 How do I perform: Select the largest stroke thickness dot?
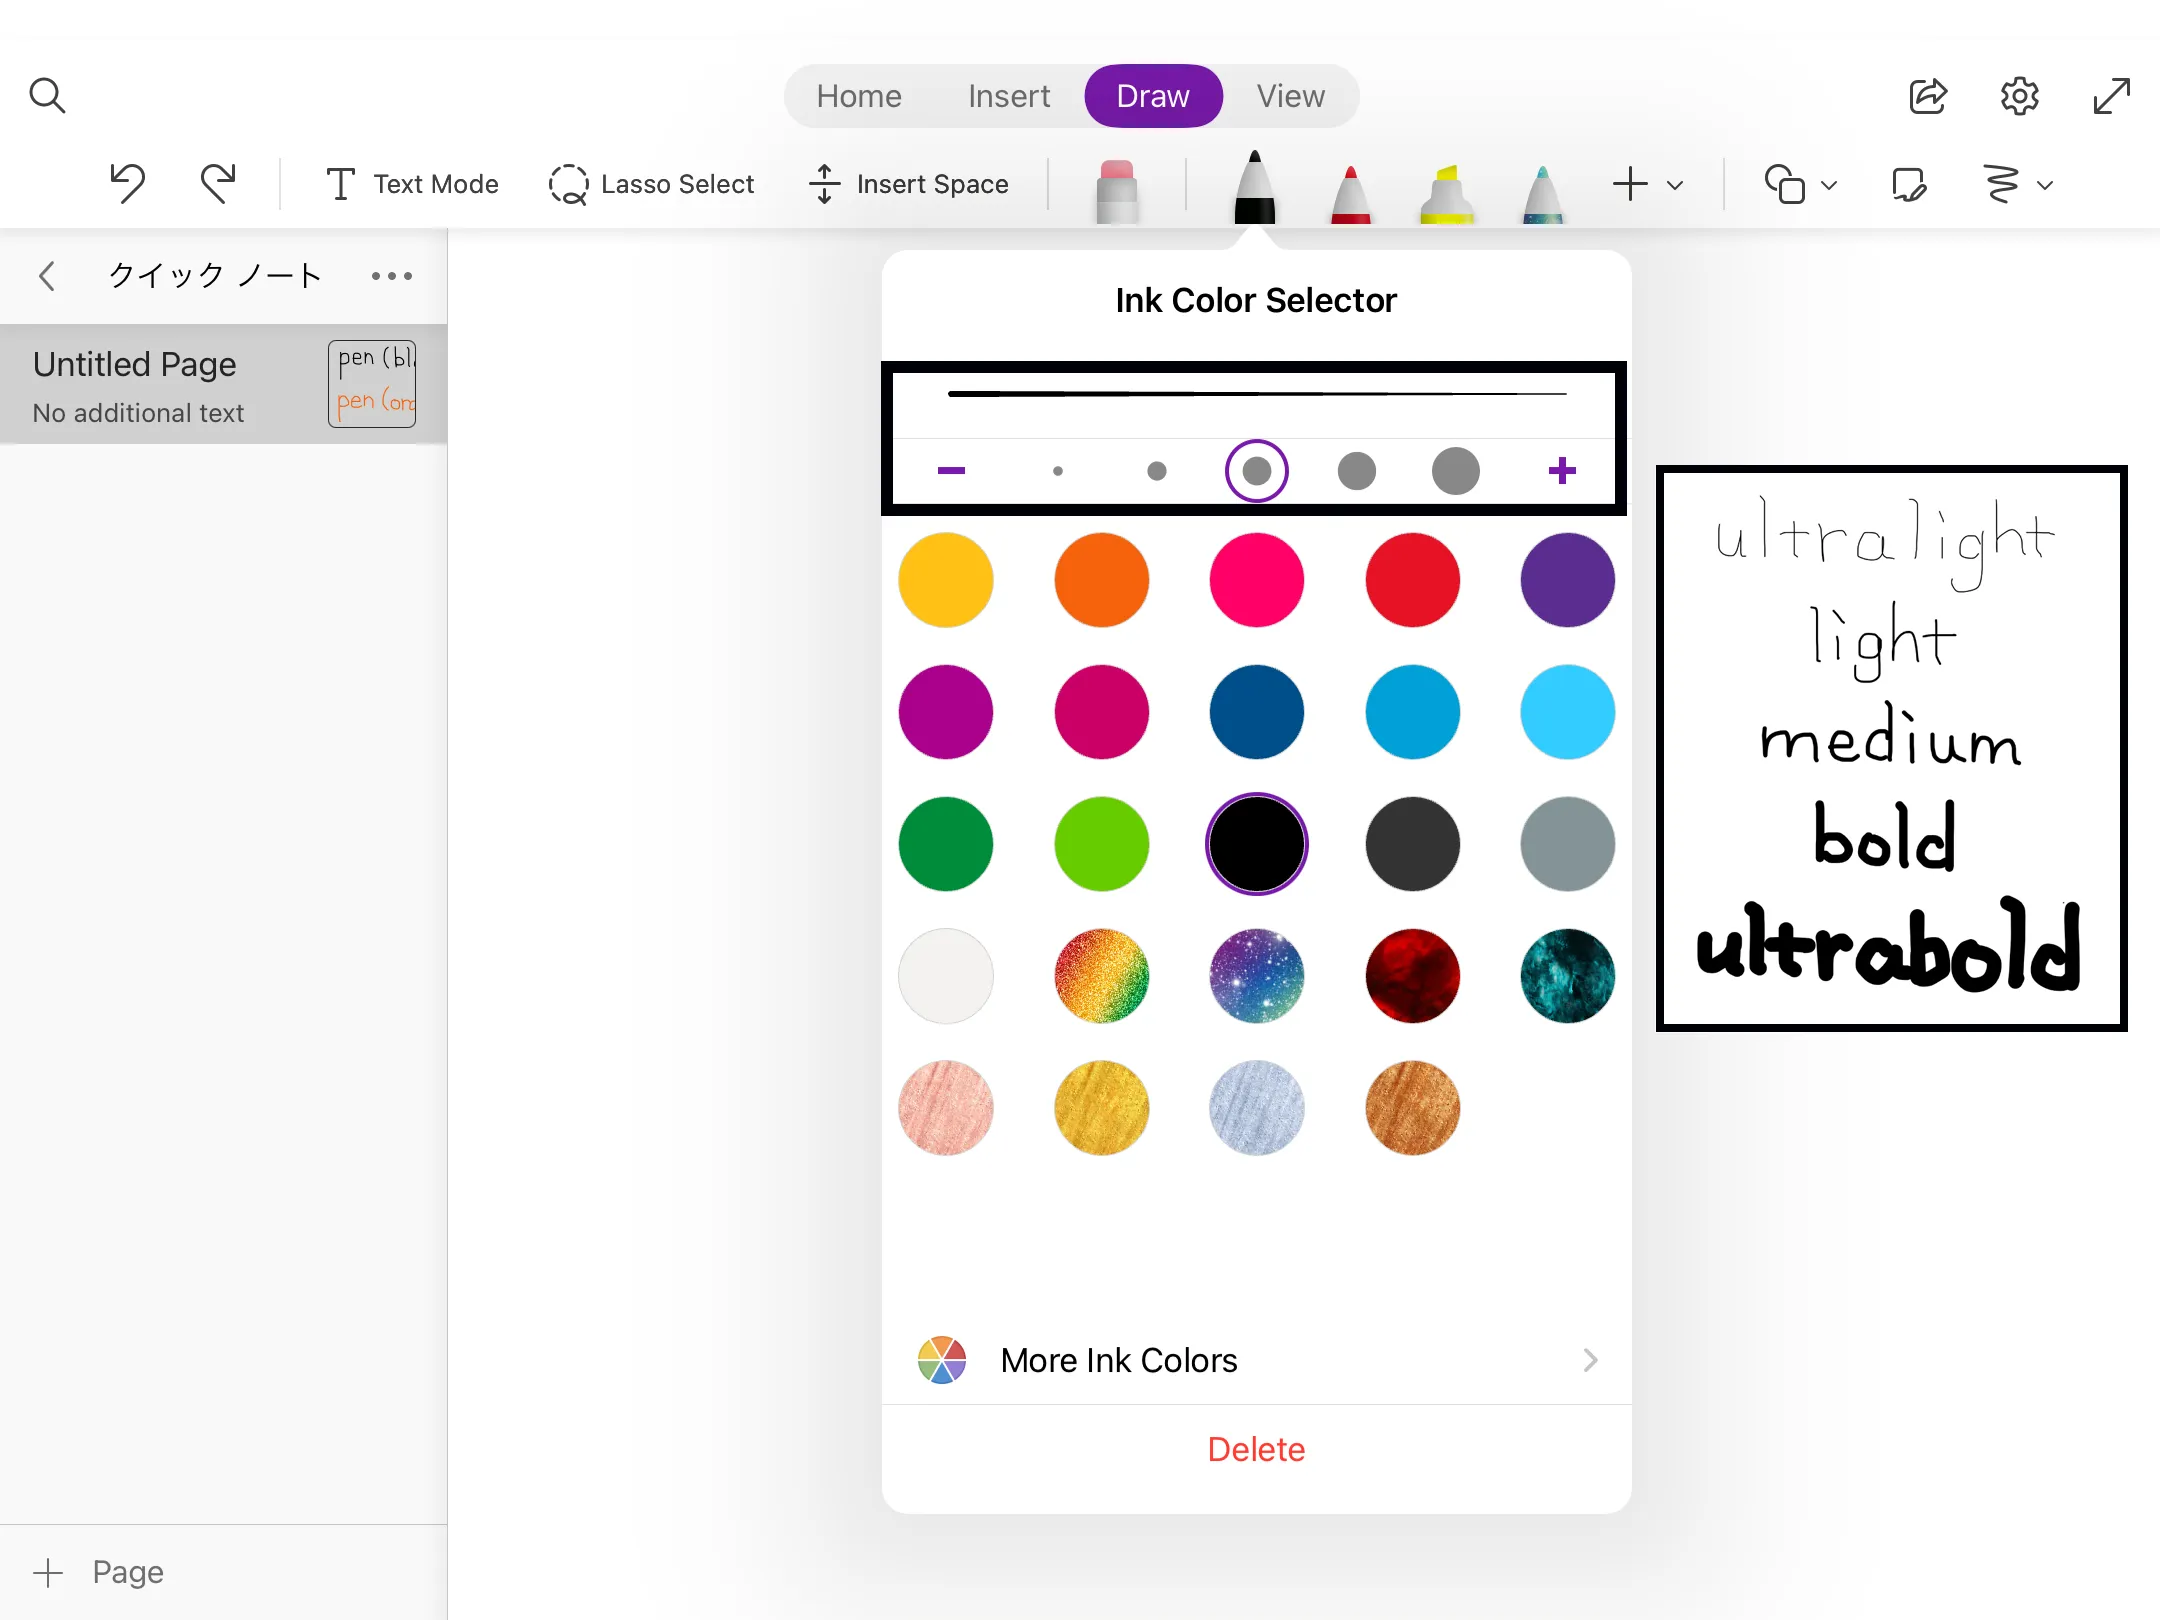[1455, 469]
